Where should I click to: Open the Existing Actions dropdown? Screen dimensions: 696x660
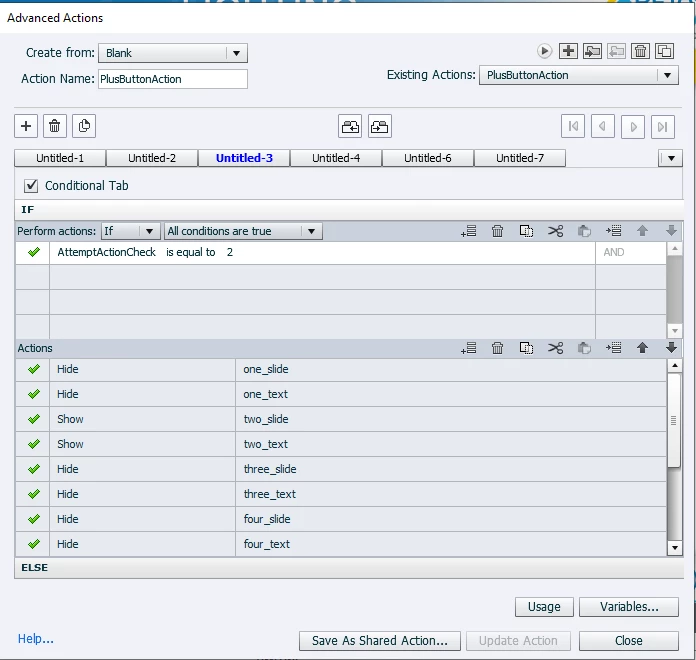point(578,75)
